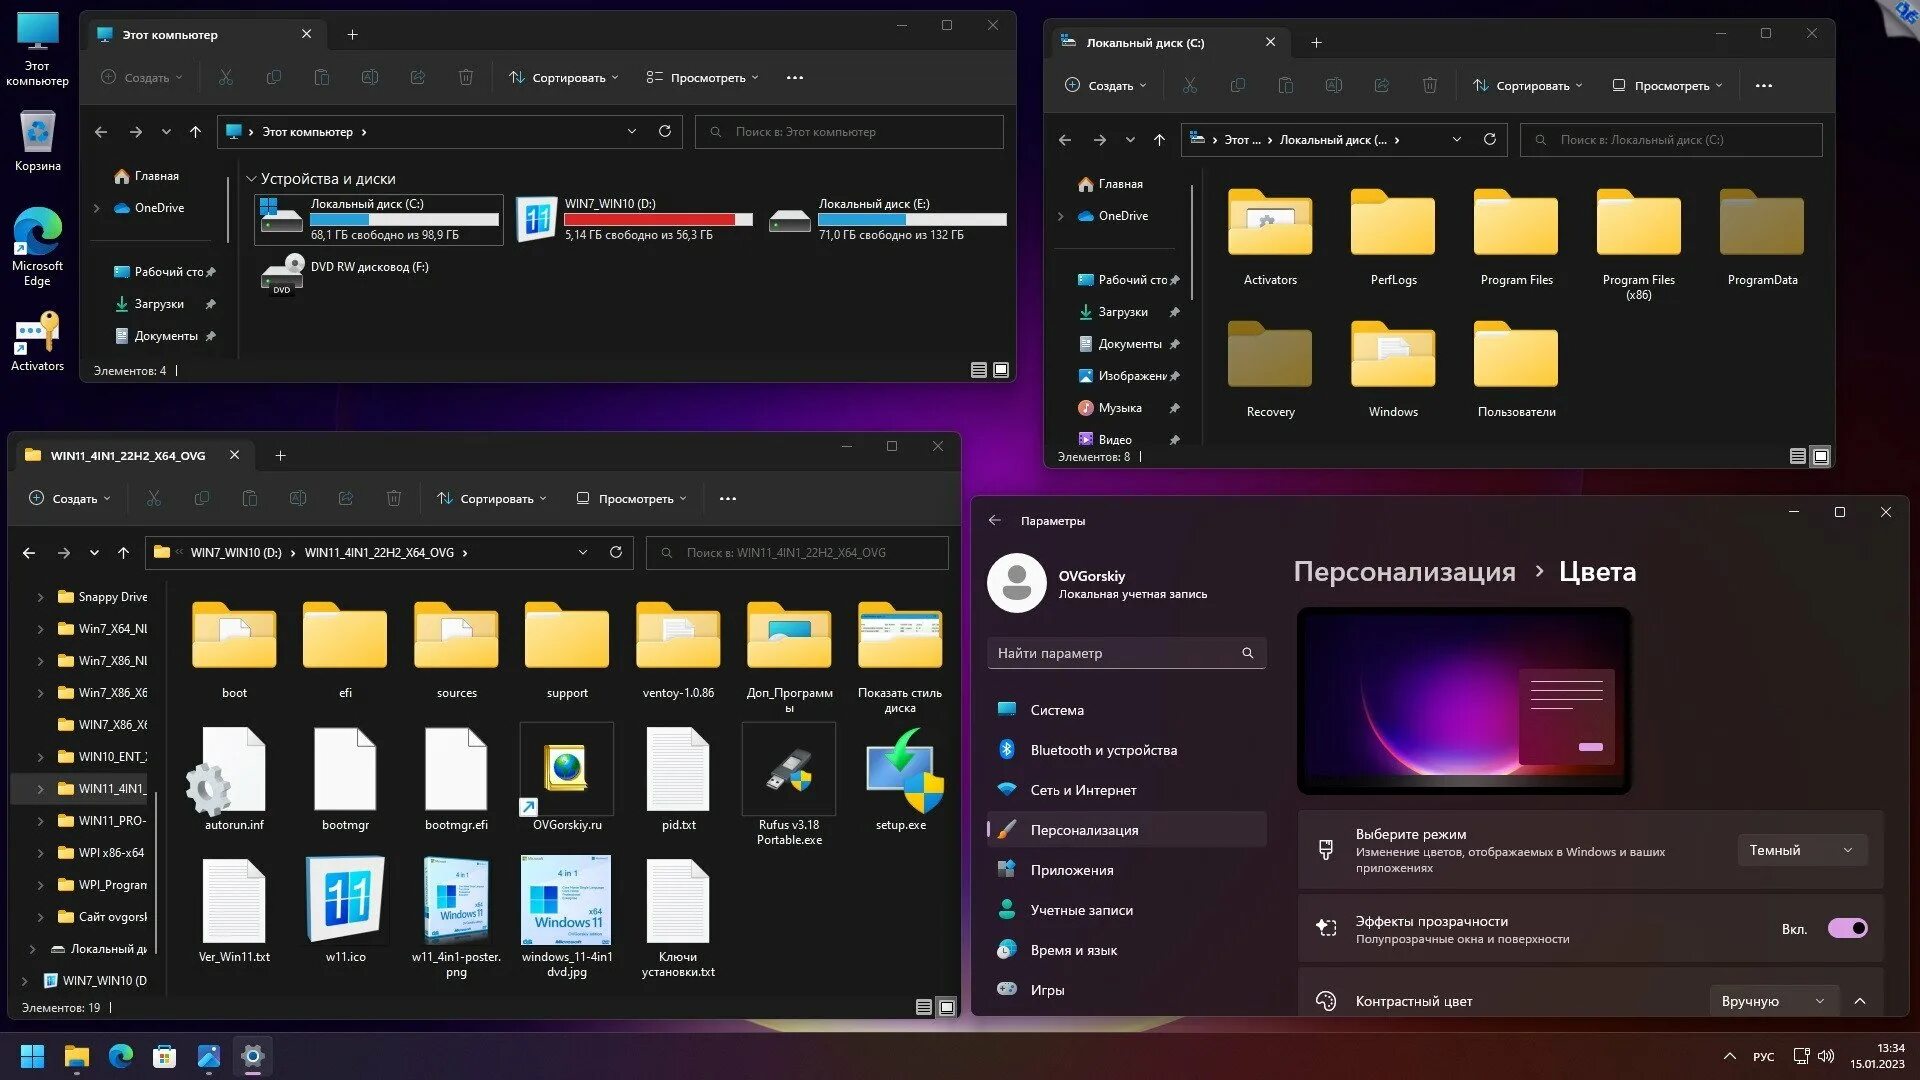The width and height of the screenshot is (1920, 1080).
Task: Open the Персонализация settings section
Action: [1084, 830]
